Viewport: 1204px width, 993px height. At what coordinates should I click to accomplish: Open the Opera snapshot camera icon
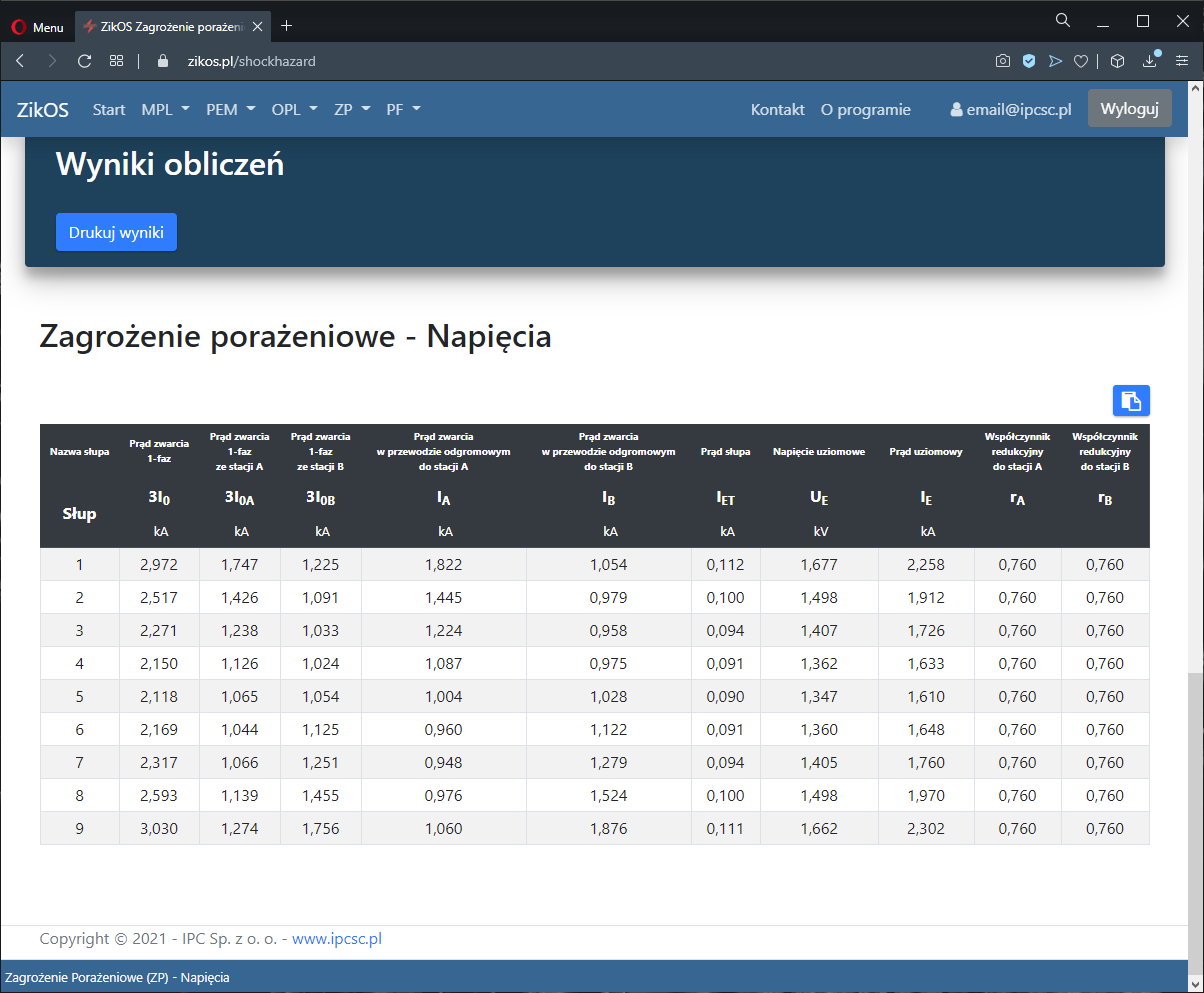tap(1002, 61)
